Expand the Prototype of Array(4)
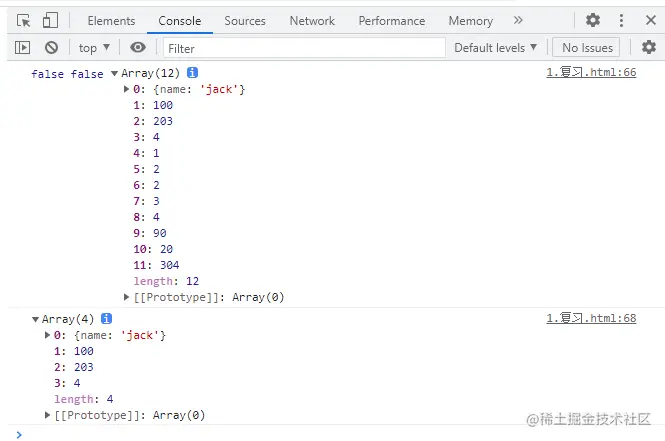Viewport: 665px width, 441px height. (47, 415)
